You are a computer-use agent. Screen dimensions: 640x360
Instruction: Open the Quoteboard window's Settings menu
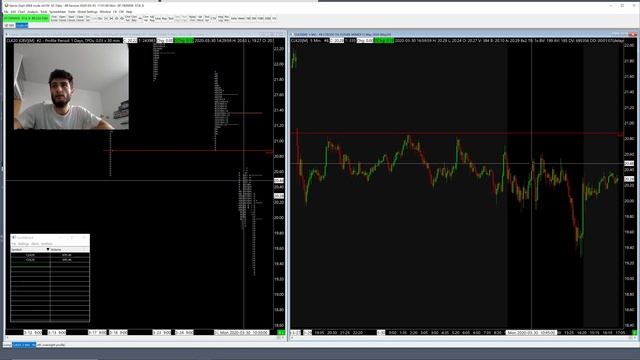coord(23,244)
